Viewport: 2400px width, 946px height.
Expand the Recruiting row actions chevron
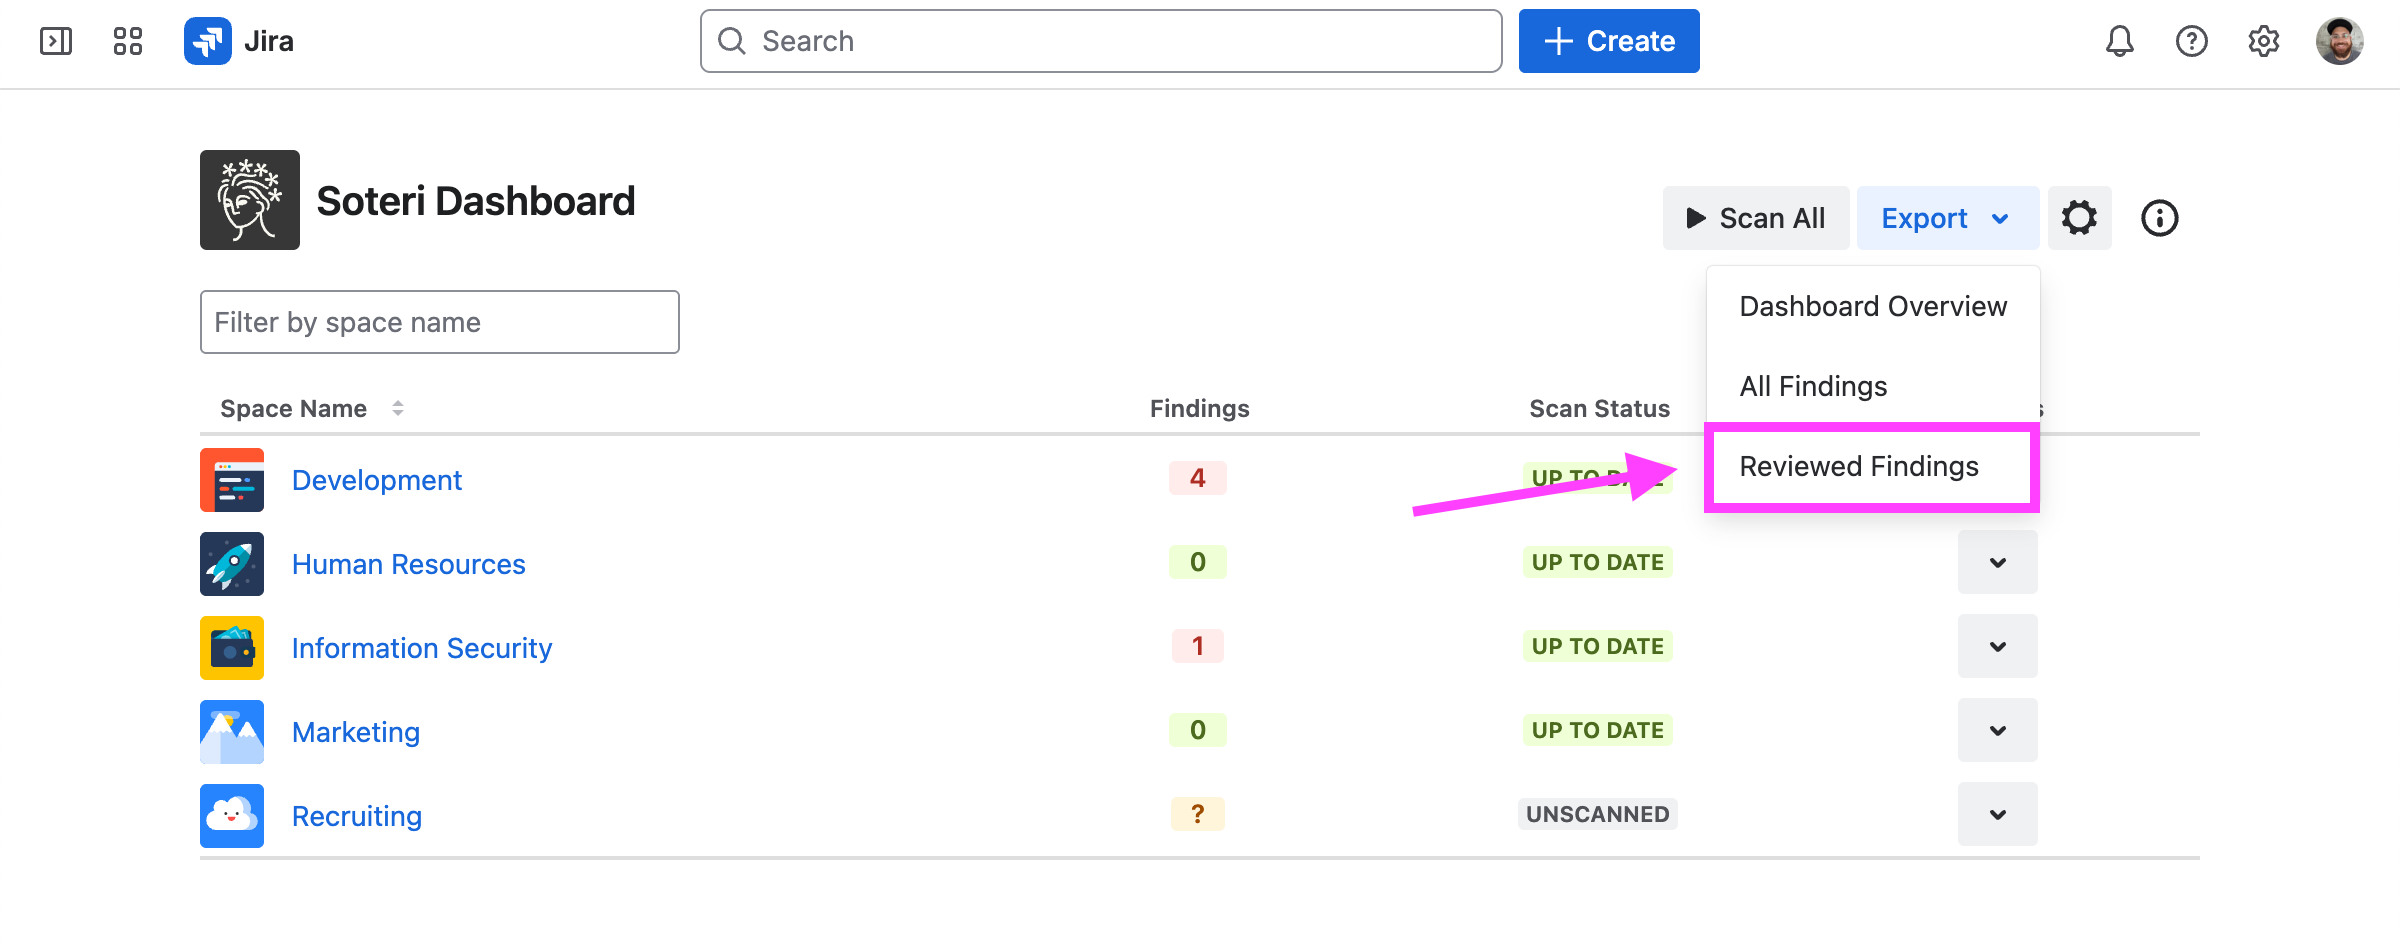1997,814
